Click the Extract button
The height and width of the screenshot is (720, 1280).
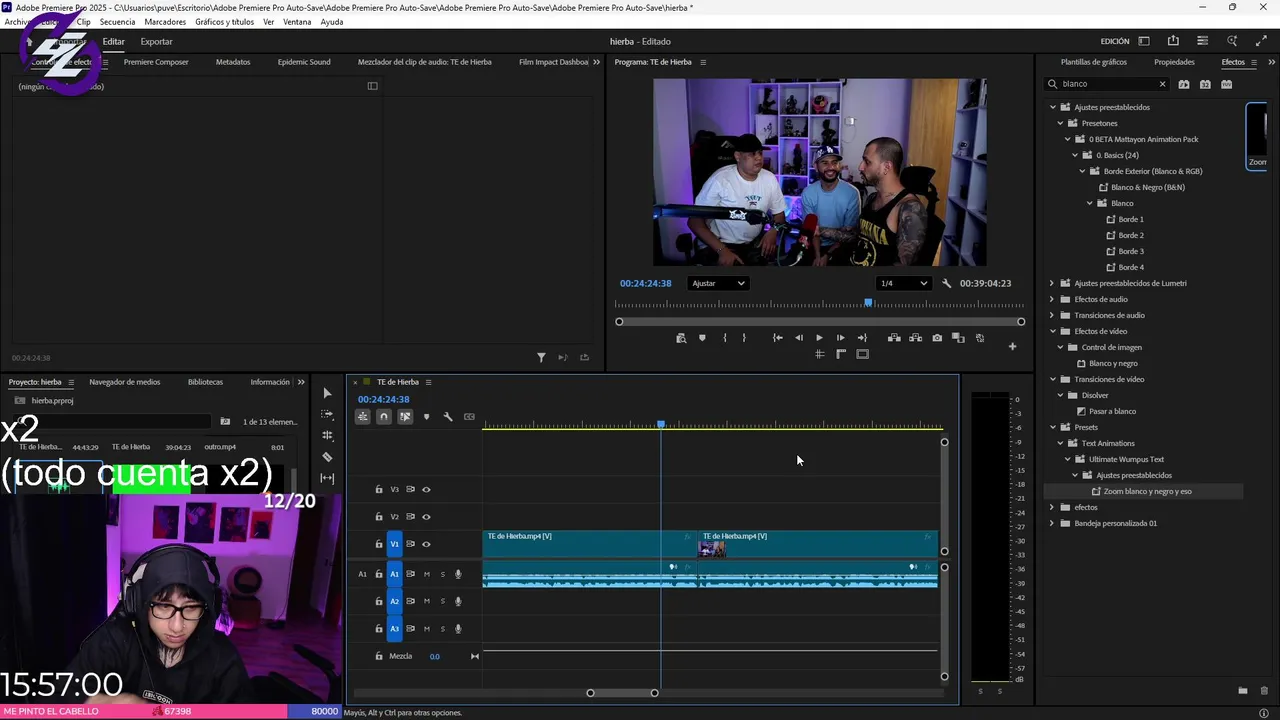coord(915,338)
